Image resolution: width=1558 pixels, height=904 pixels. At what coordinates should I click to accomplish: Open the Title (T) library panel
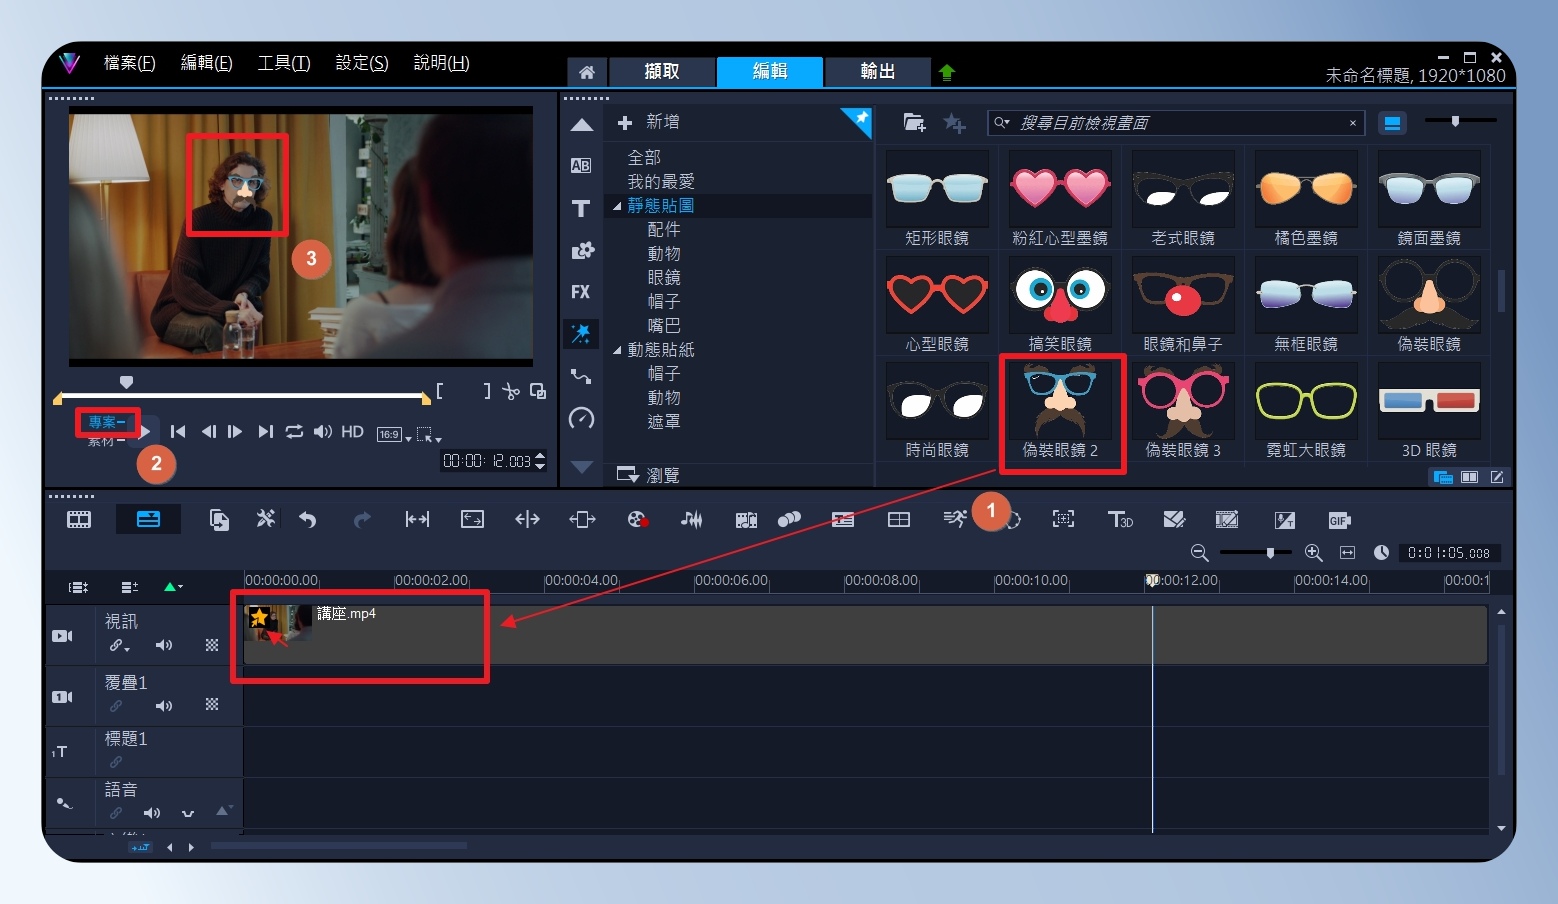(581, 208)
